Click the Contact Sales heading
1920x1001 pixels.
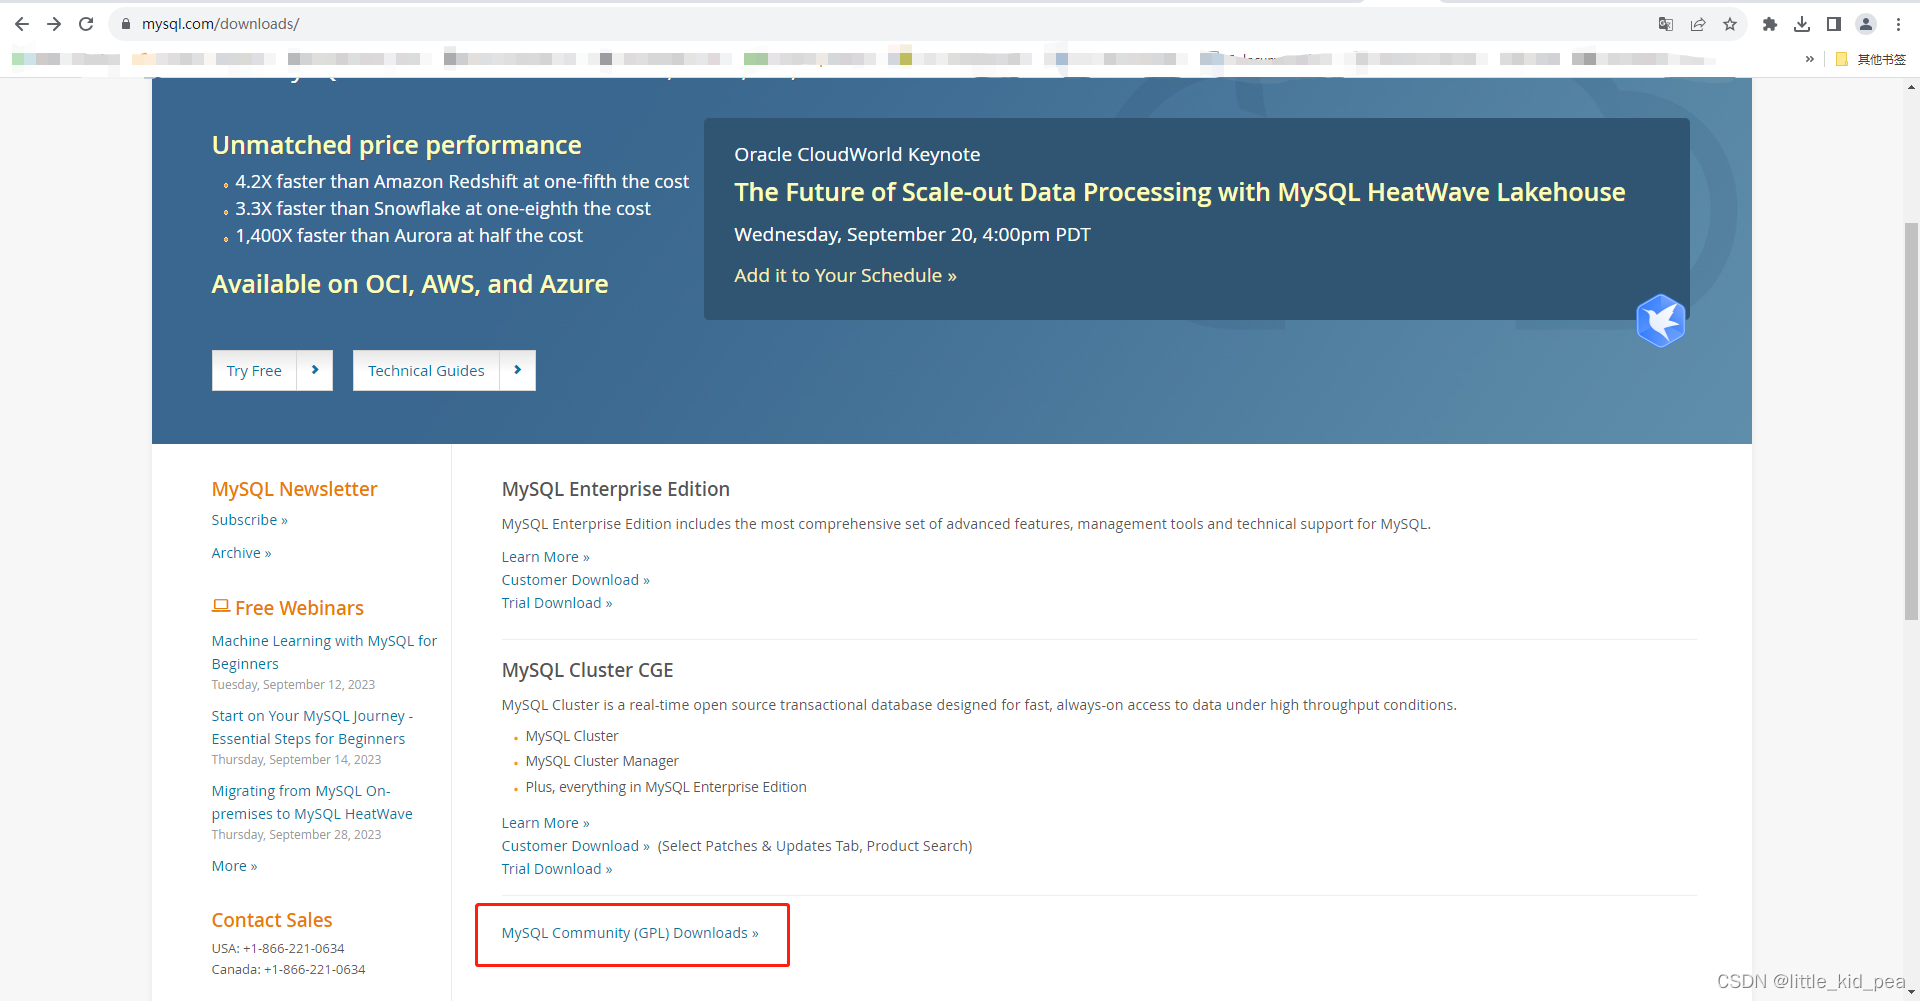pyautogui.click(x=272, y=920)
